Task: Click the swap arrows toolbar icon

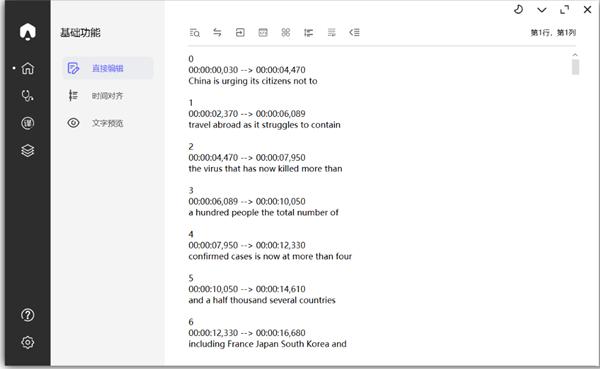Action: pos(217,33)
